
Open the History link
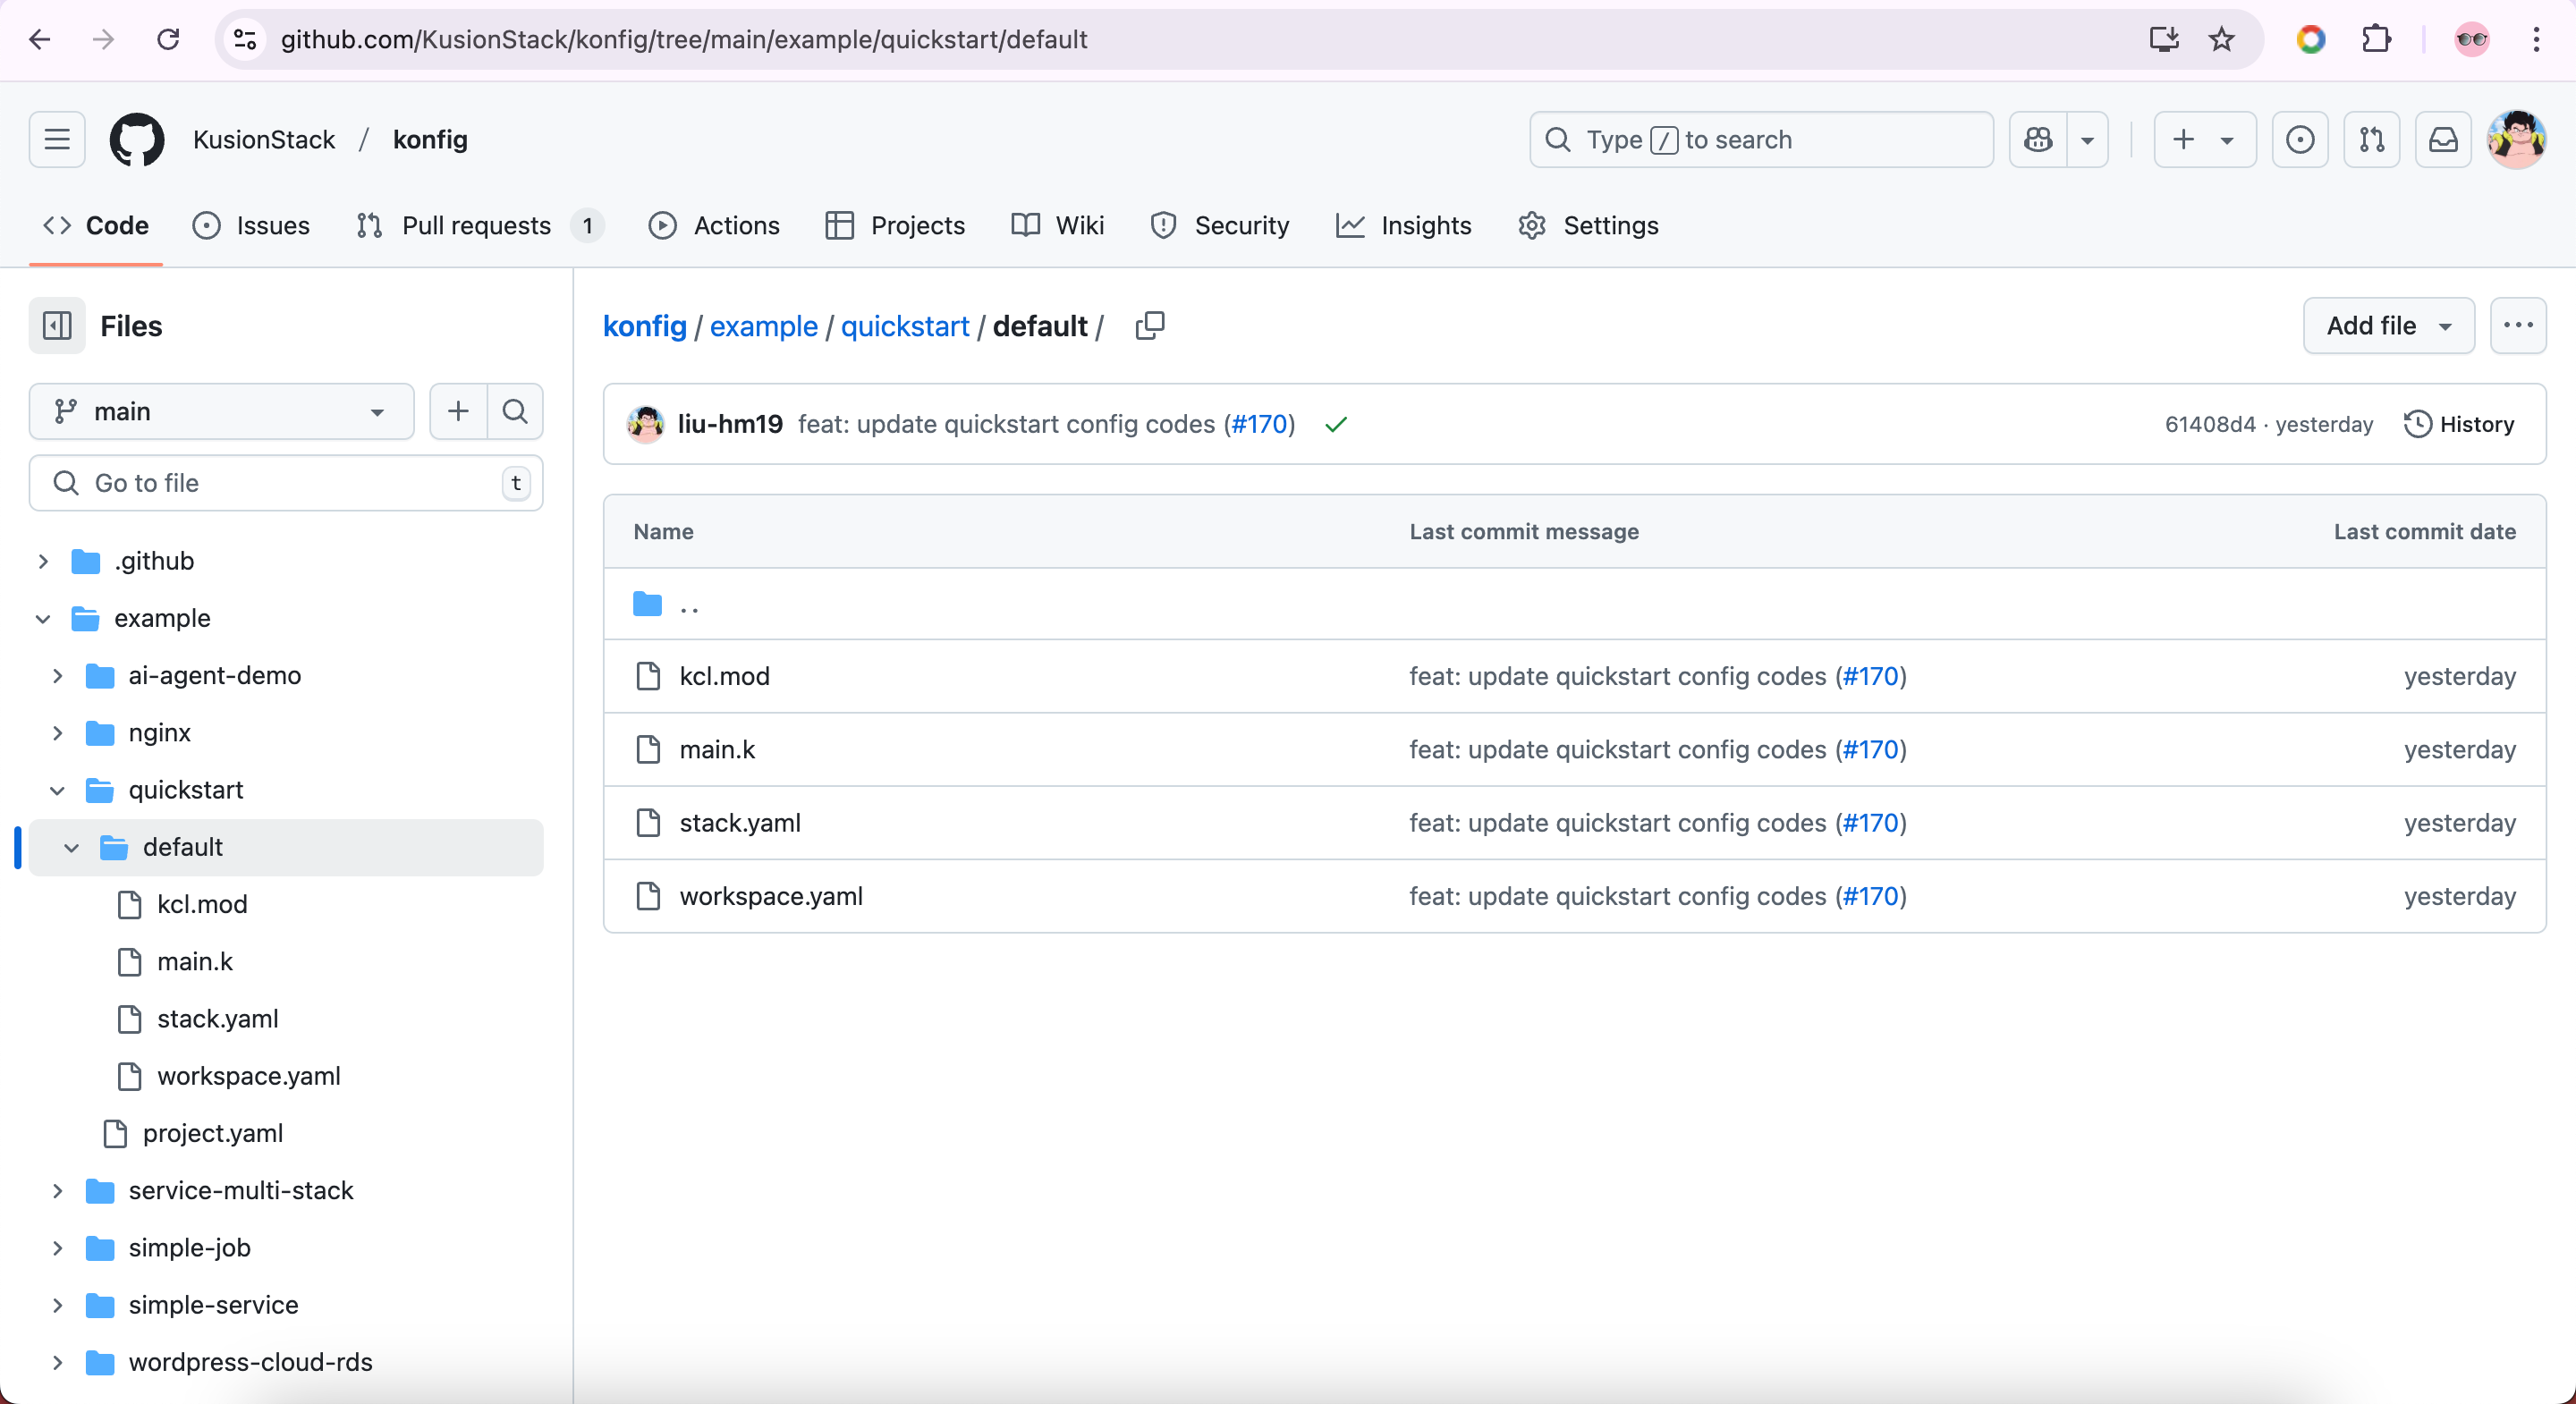click(2459, 424)
